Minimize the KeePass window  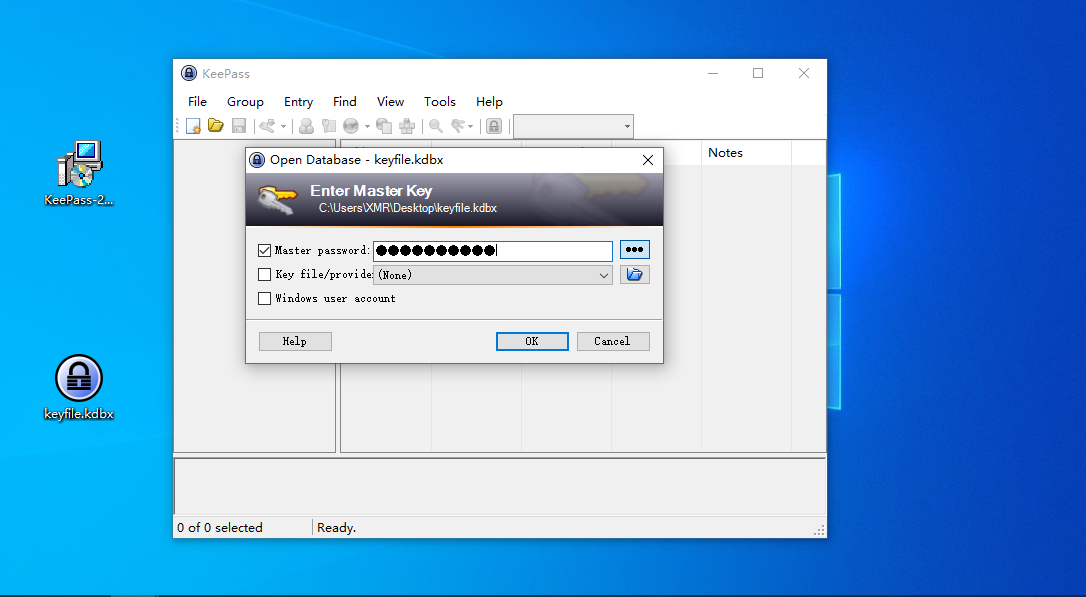[x=713, y=73]
